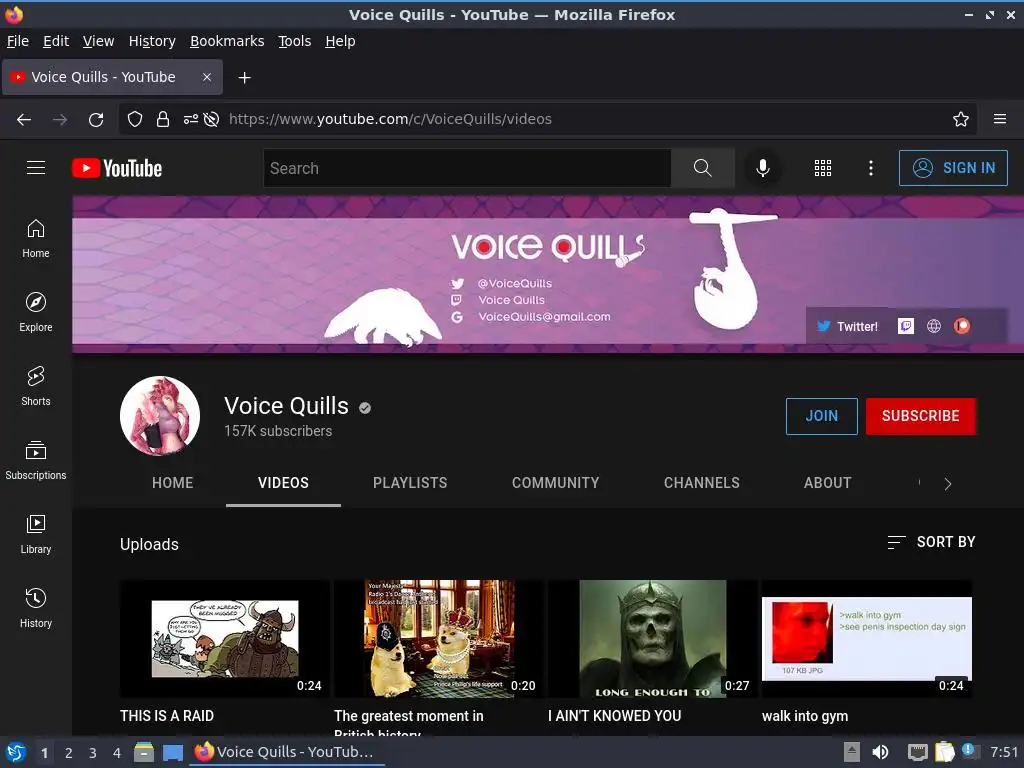Image resolution: width=1024 pixels, height=768 pixels.
Task: Click the site permissions icon in the address bar
Action: click(x=191, y=119)
